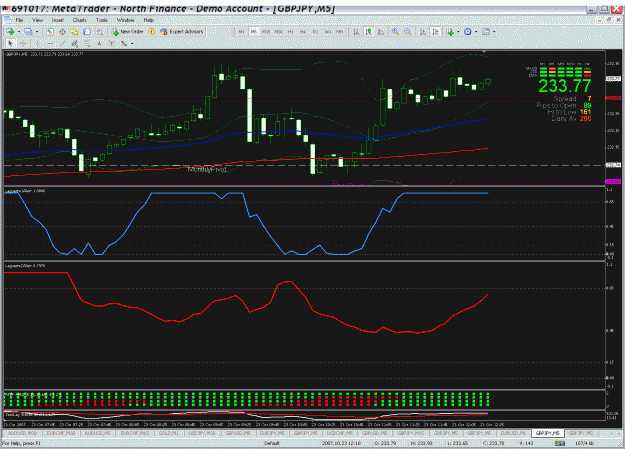This screenshot has height=449, width=625.
Task: Toggle the Expert Advisors button
Action: coord(182,32)
